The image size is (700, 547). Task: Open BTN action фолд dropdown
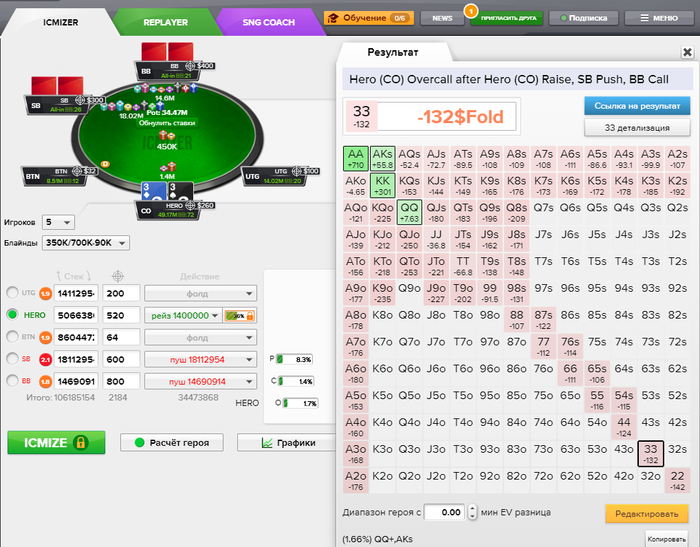[x=200, y=338]
